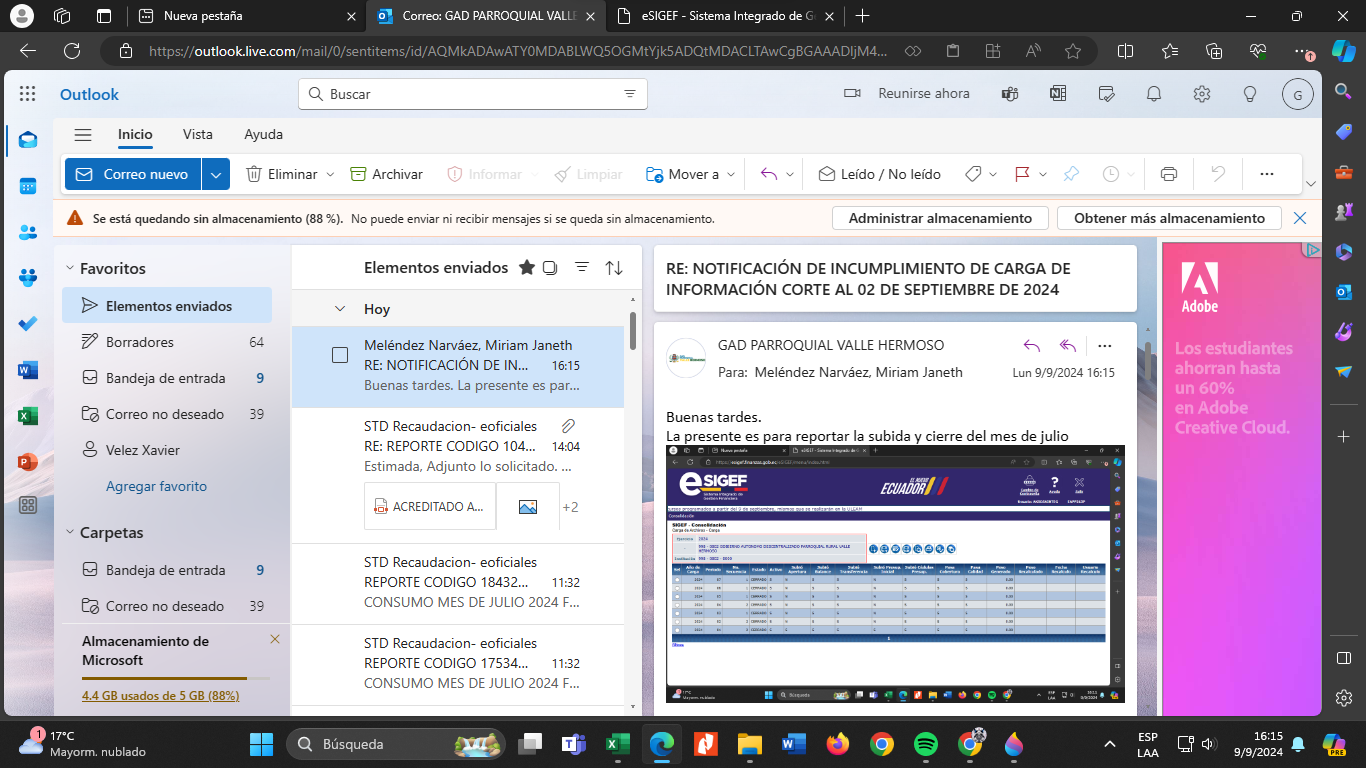
Task: Click the Administrar almacenamiento button
Action: click(x=939, y=218)
